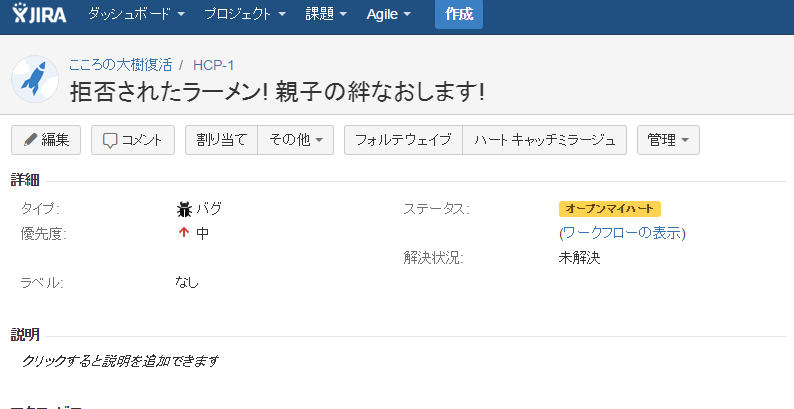
Task: Open the こころの大樹復活 project link
Action: (121, 65)
